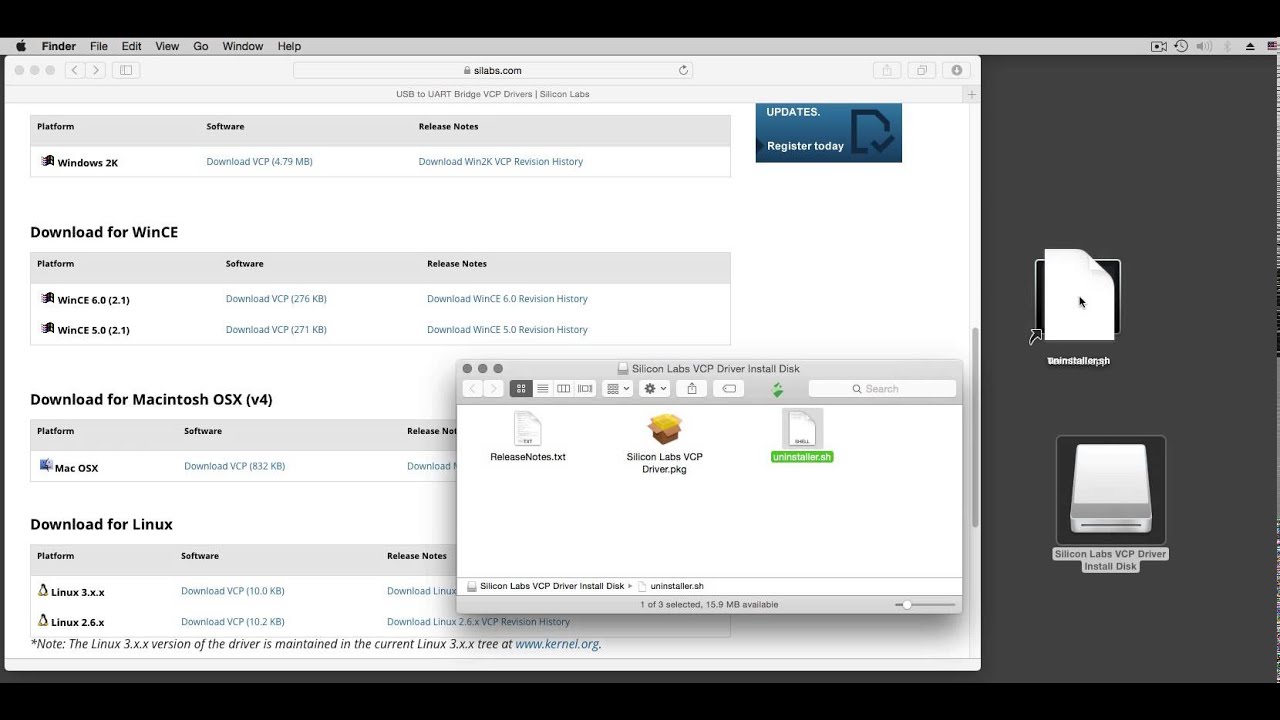
Task: Open the File menu
Action: [x=99, y=46]
